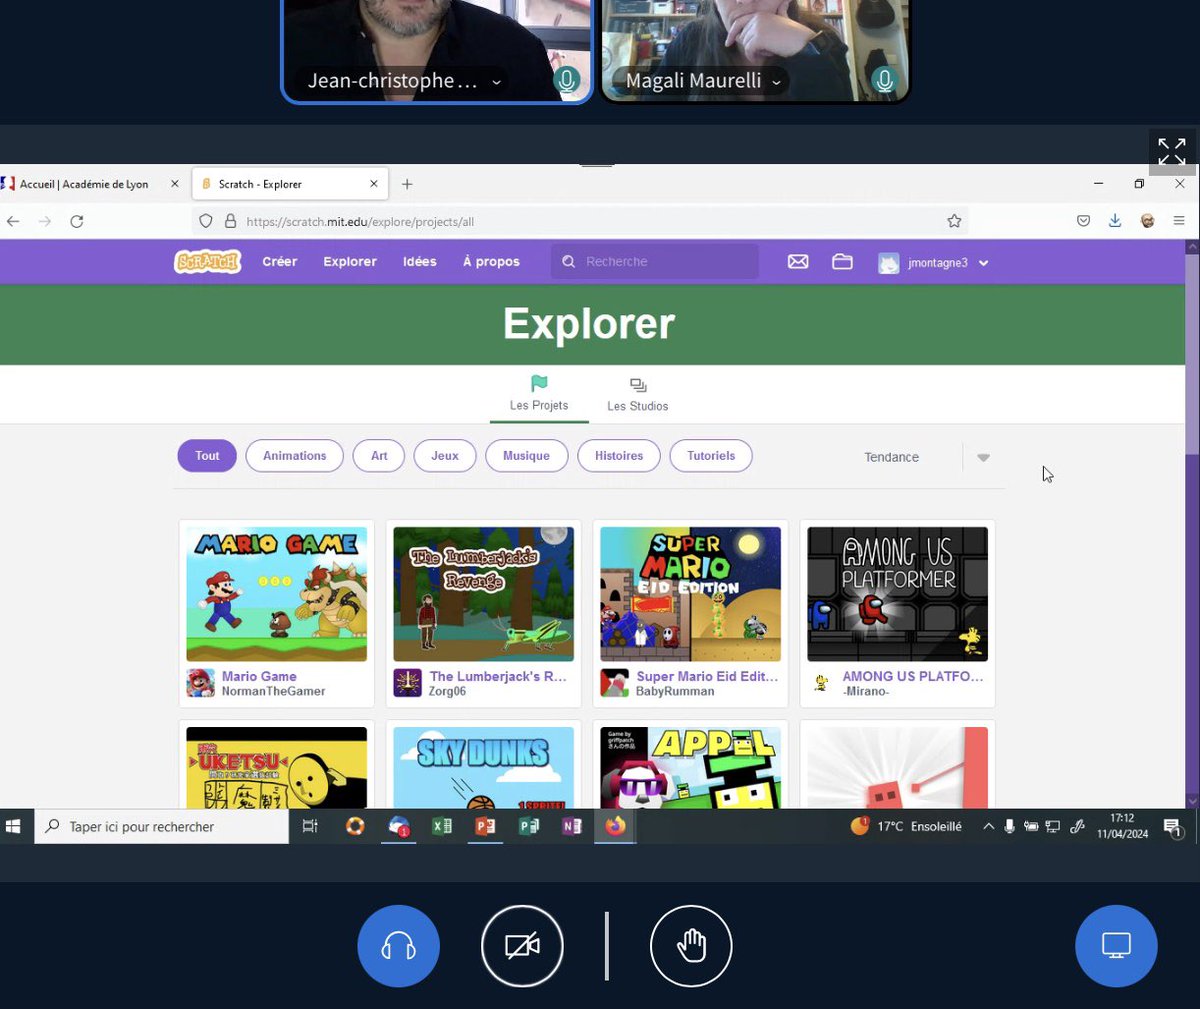Viewport: 1200px width, 1009px height.
Task: Open the Sky Dunks project thumbnail
Action: (484, 767)
